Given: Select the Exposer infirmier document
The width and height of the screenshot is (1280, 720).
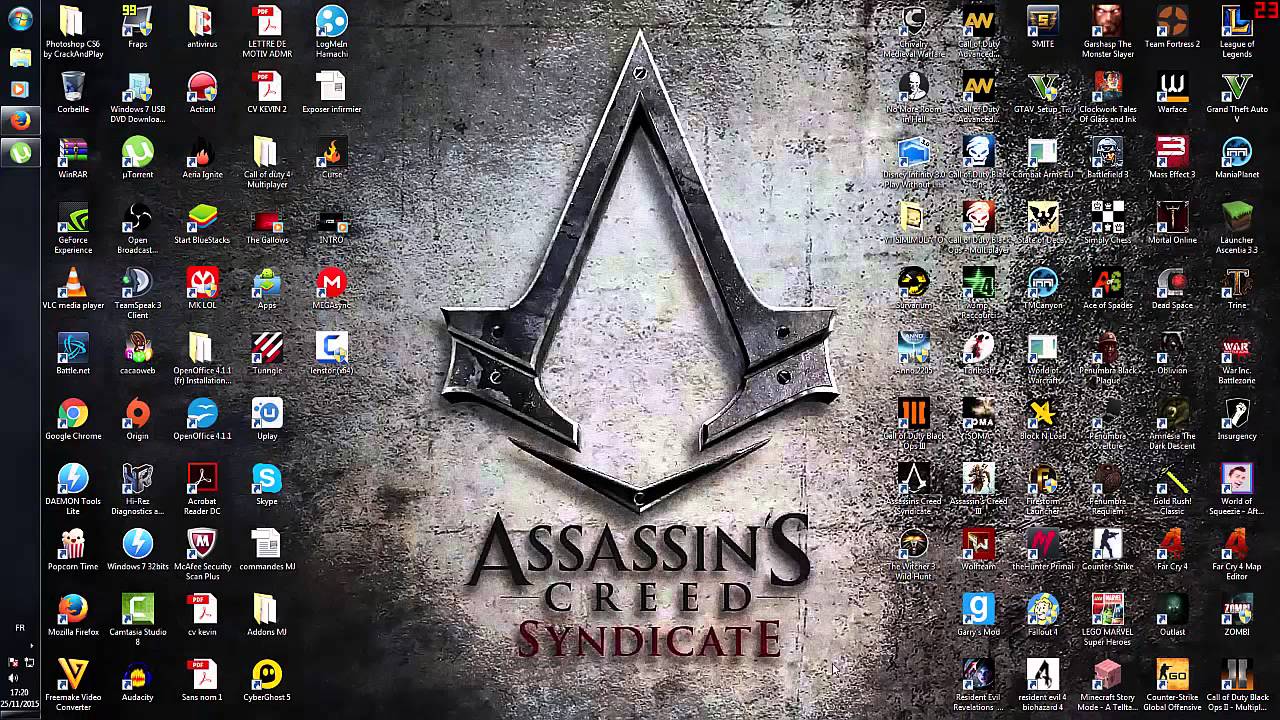Looking at the screenshot, I should point(332,93).
